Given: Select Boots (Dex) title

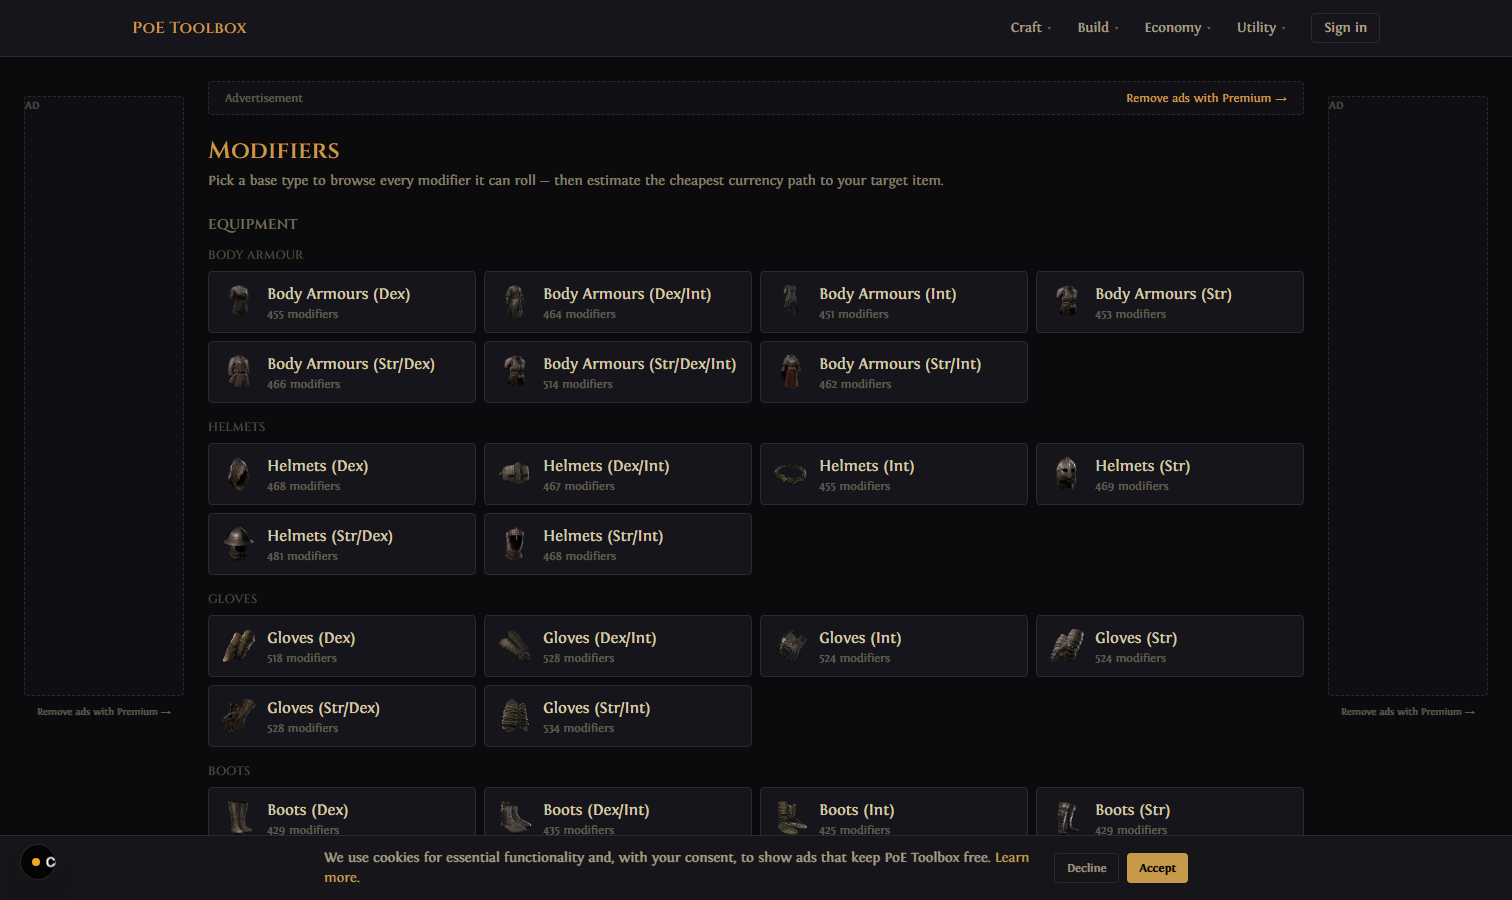Looking at the screenshot, I should [x=307, y=810].
